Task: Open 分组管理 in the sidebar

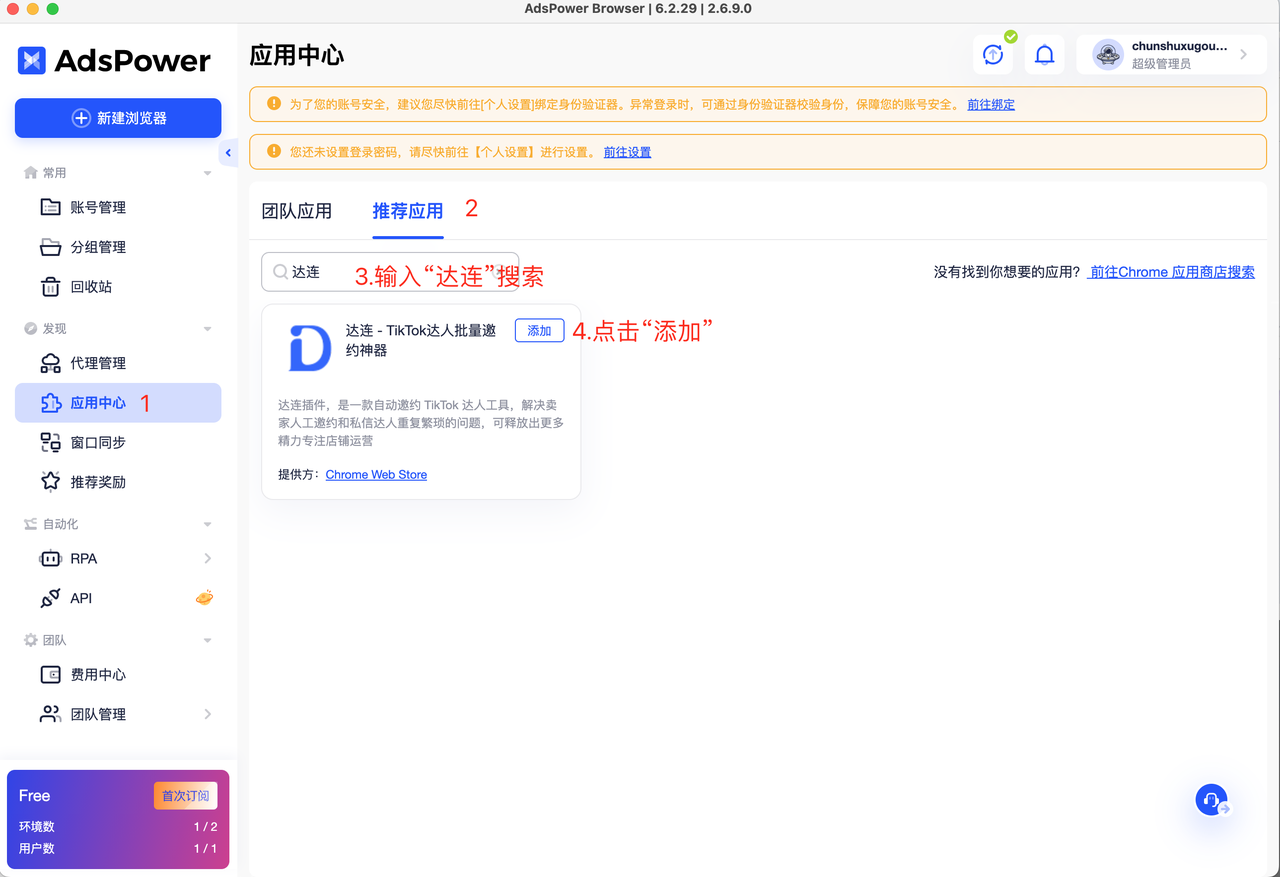Action: point(118,247)
